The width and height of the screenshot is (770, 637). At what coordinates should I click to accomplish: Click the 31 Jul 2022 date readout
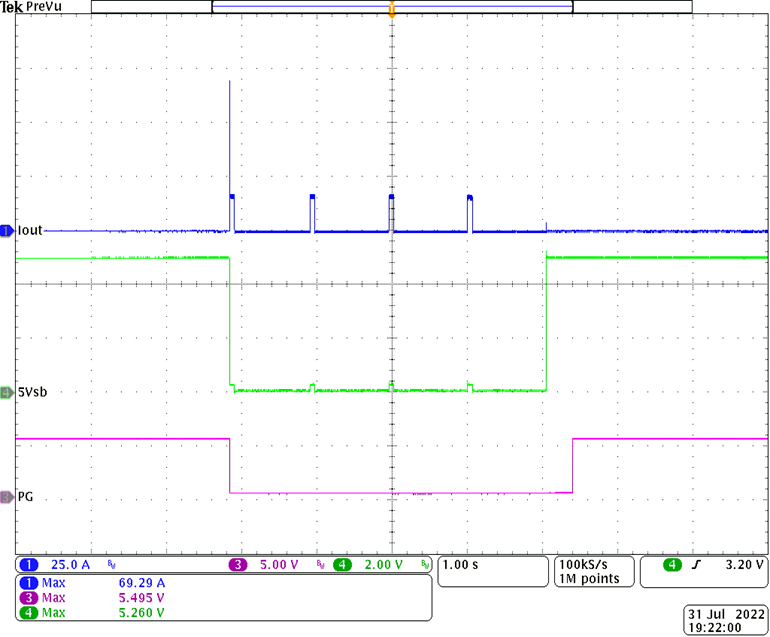coord(726,614)
